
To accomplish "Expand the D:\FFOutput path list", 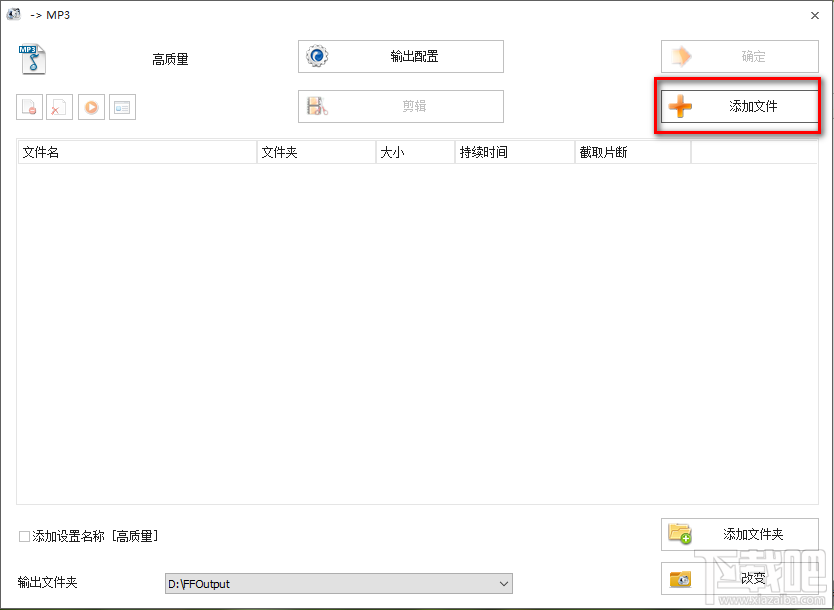I will (x=502, y=583).
